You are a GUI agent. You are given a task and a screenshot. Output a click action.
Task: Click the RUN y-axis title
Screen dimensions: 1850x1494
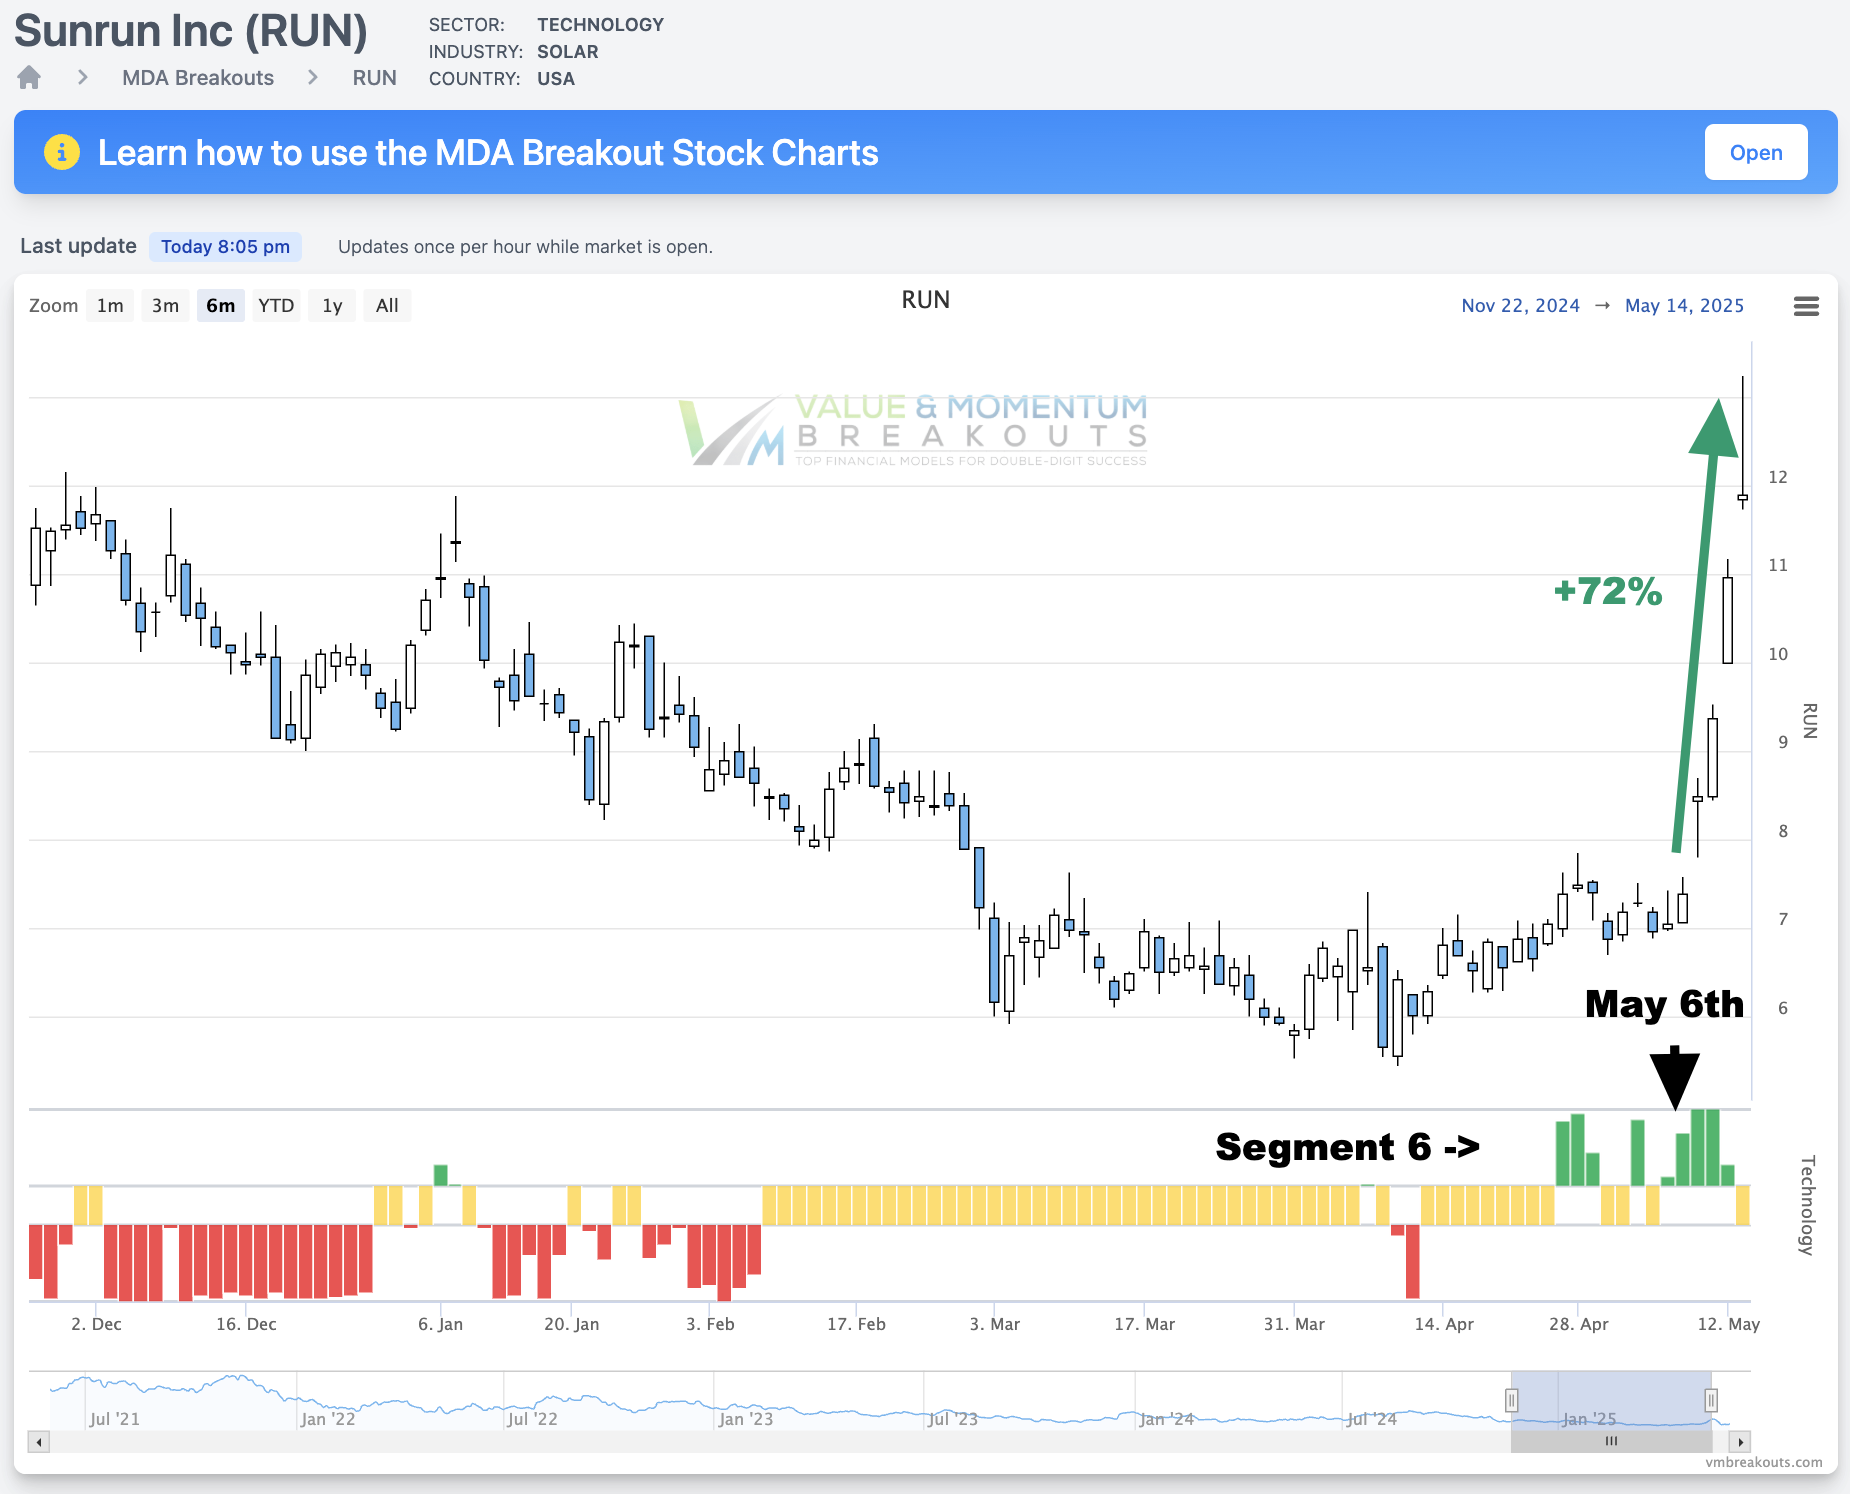tap(1809, 721)
